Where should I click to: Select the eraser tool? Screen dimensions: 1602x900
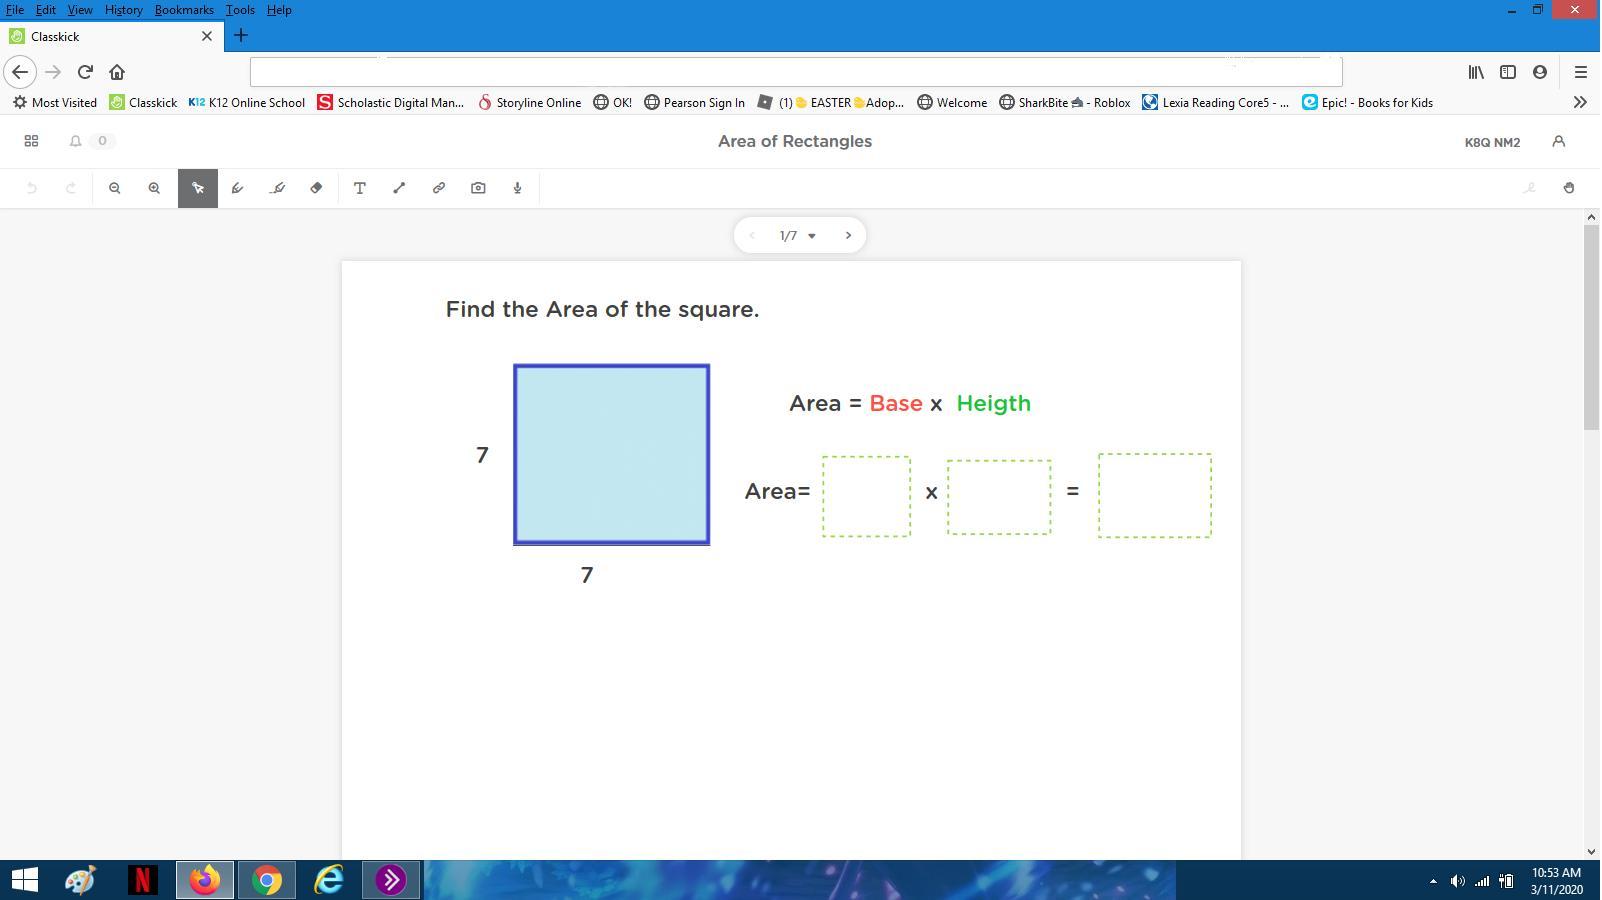(x=316, y=188)
